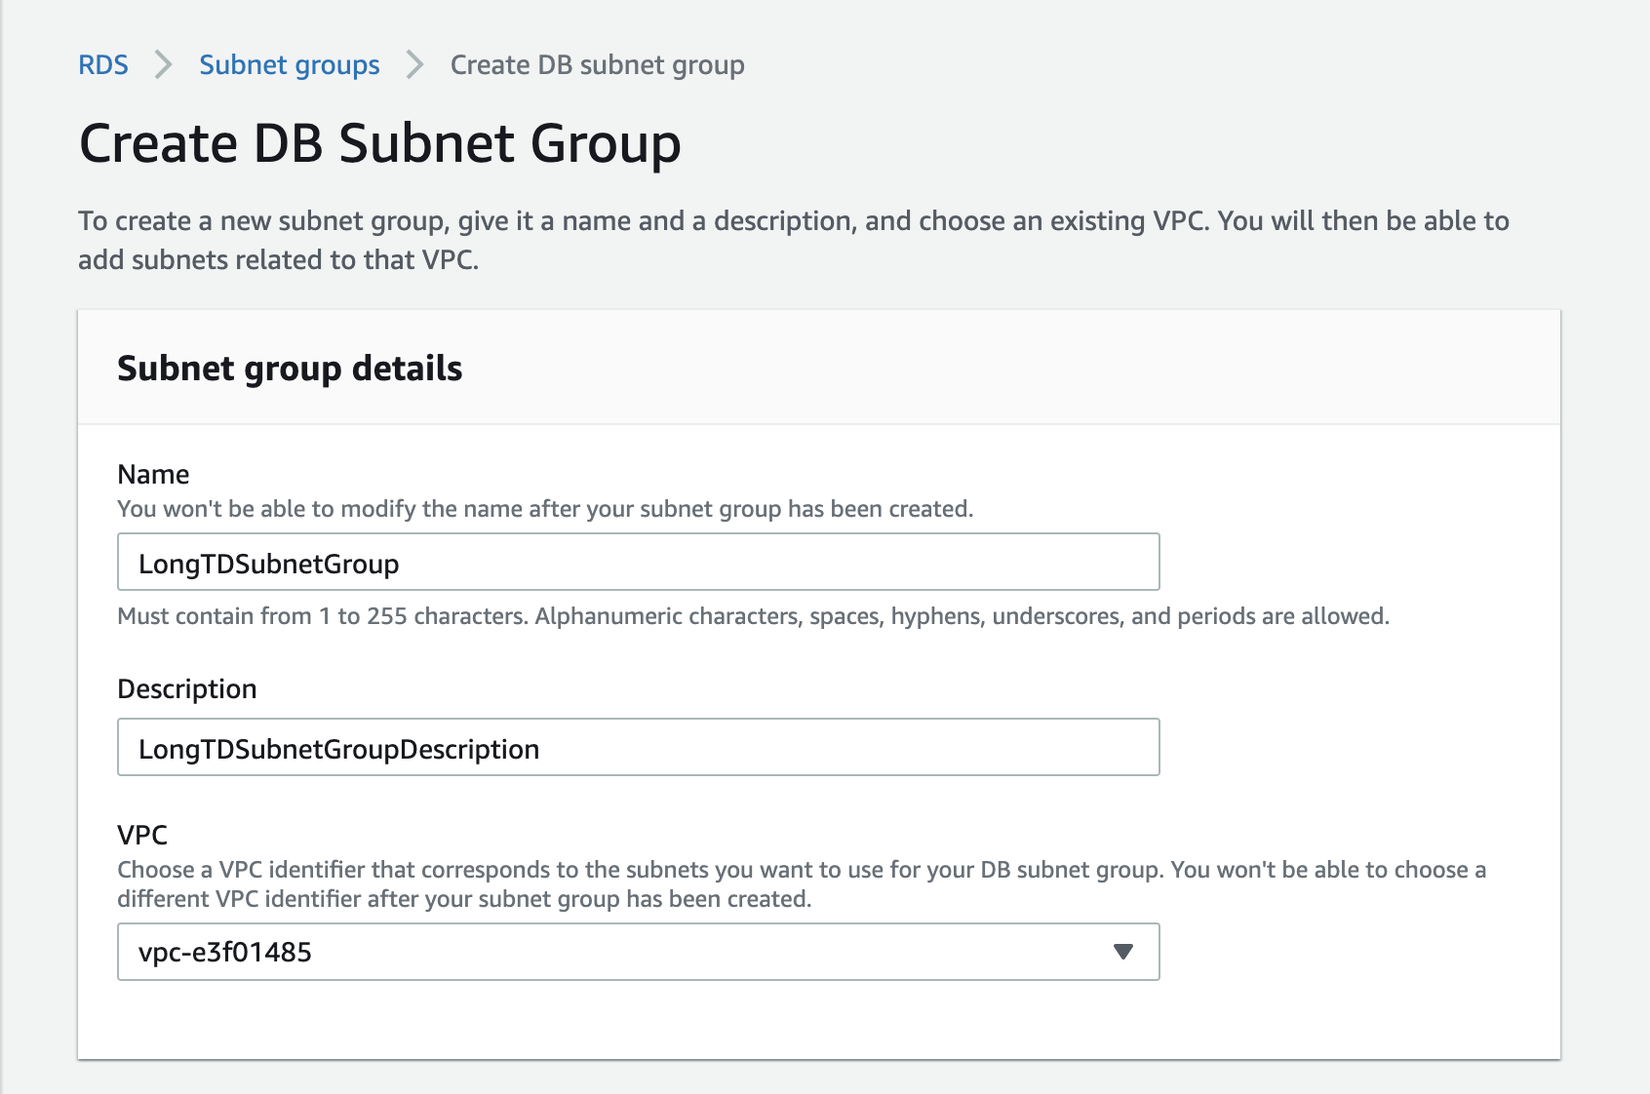Click the LongTDSubnetGroupDescription text in Description box
The width and height of the screenshot is (1650, 1094).
[x=339, y=749]
